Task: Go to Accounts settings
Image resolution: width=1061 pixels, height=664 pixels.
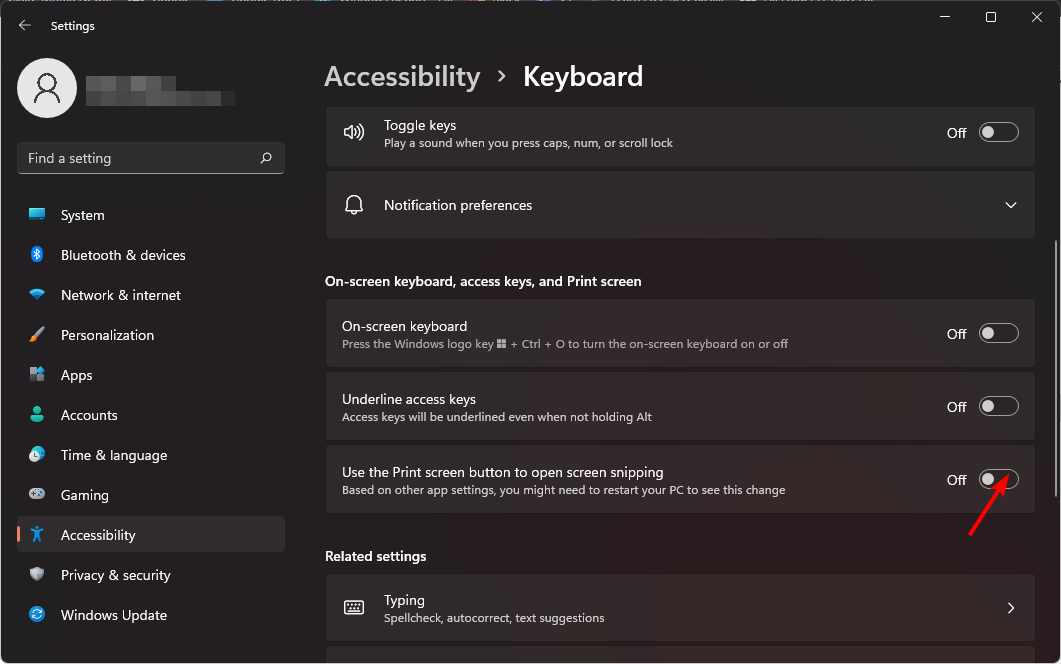Action: pyautogui.click(x=89, y=415)
